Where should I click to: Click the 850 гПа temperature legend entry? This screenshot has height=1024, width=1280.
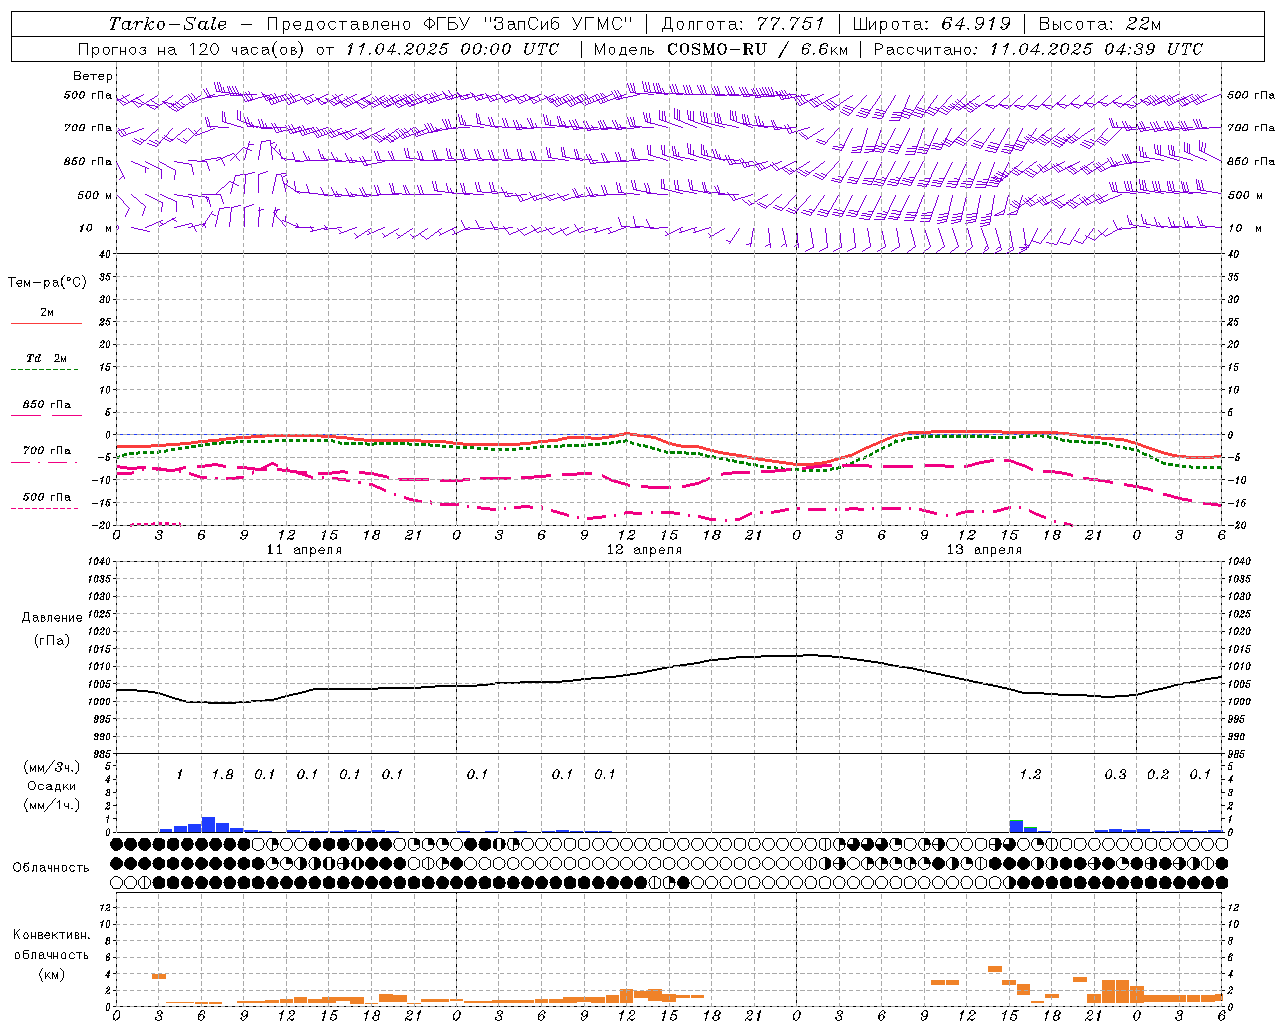47,405
